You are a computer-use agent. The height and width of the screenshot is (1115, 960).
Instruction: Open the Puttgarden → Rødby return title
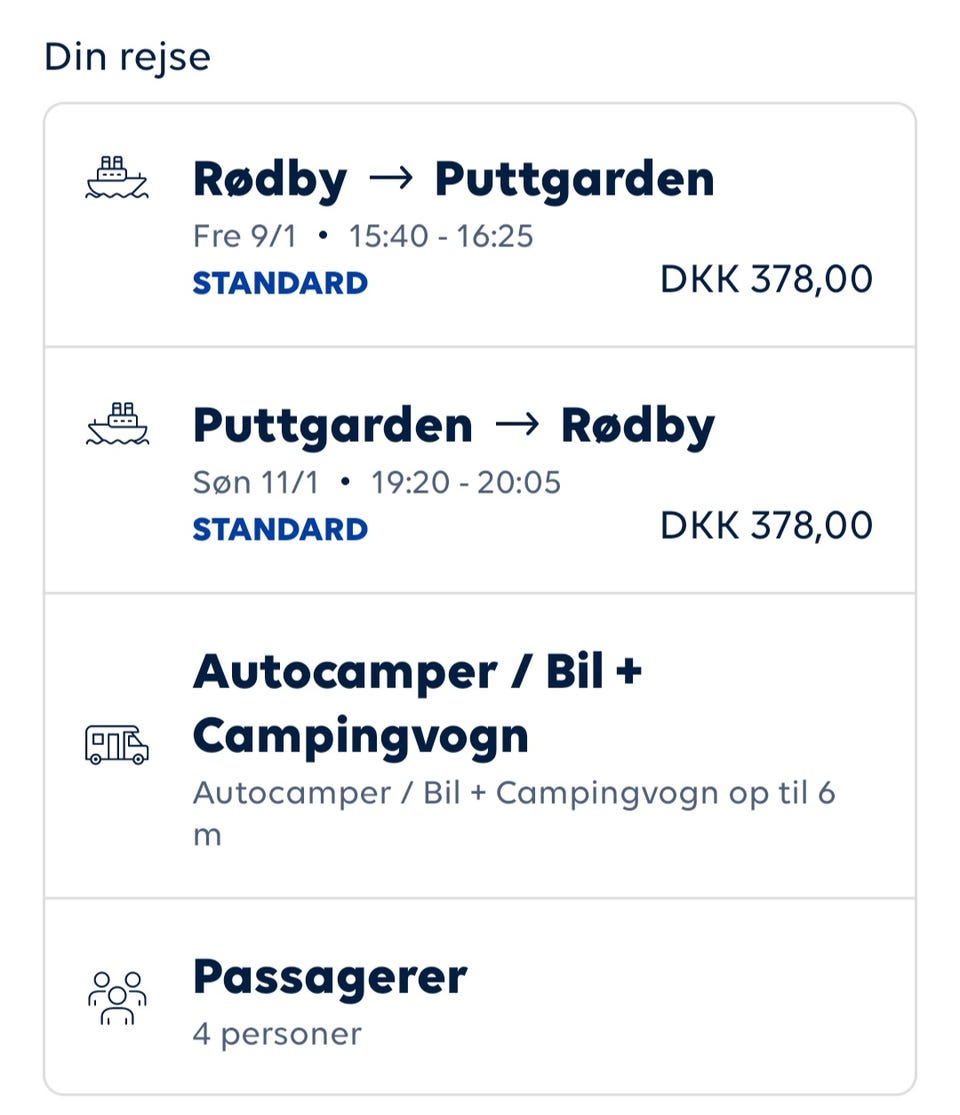[x=453, y=426]
